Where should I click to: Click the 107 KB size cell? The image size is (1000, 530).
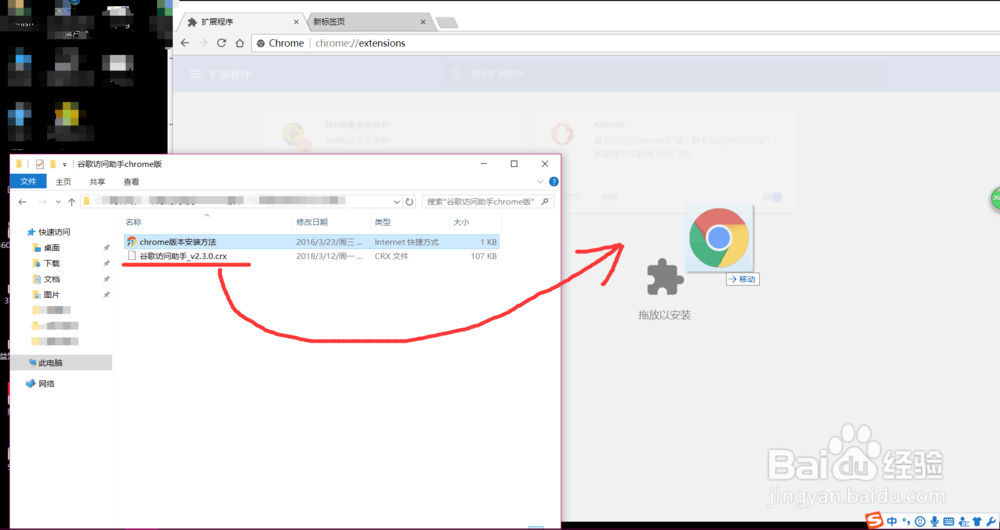point(482,256)
